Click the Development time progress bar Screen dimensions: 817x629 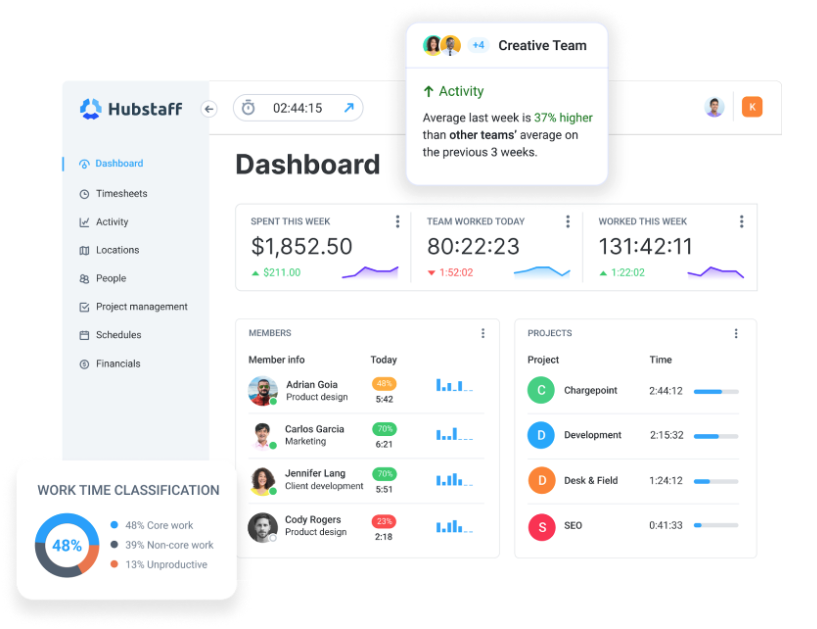pyautogui.click(x=716, y=436)
